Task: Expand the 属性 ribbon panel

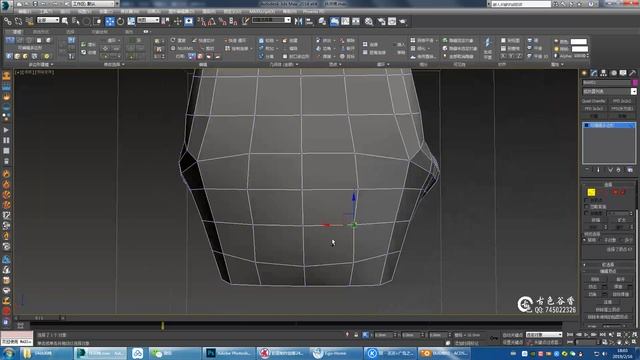Action: (x=557, y=64)
